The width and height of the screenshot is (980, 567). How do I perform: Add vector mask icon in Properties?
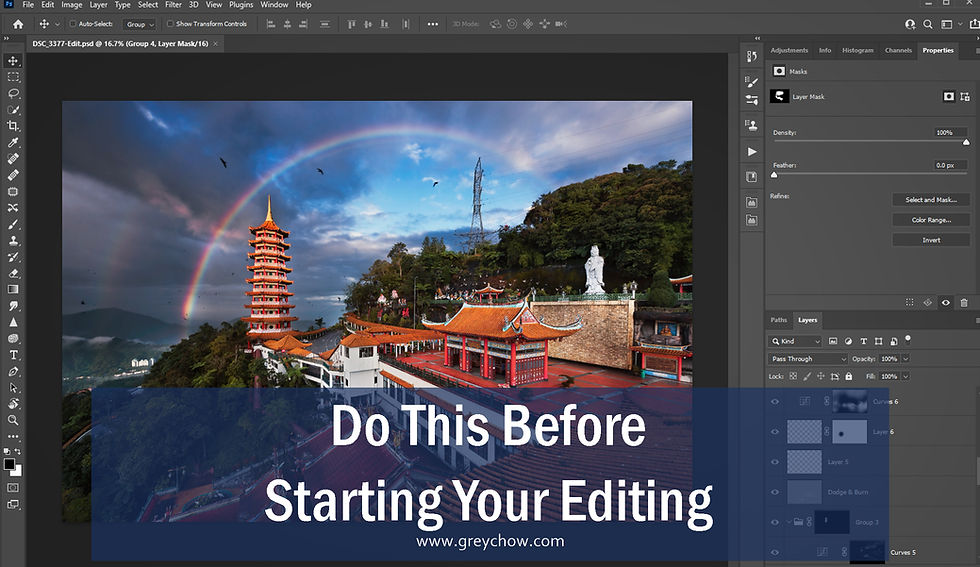[965, 96]
